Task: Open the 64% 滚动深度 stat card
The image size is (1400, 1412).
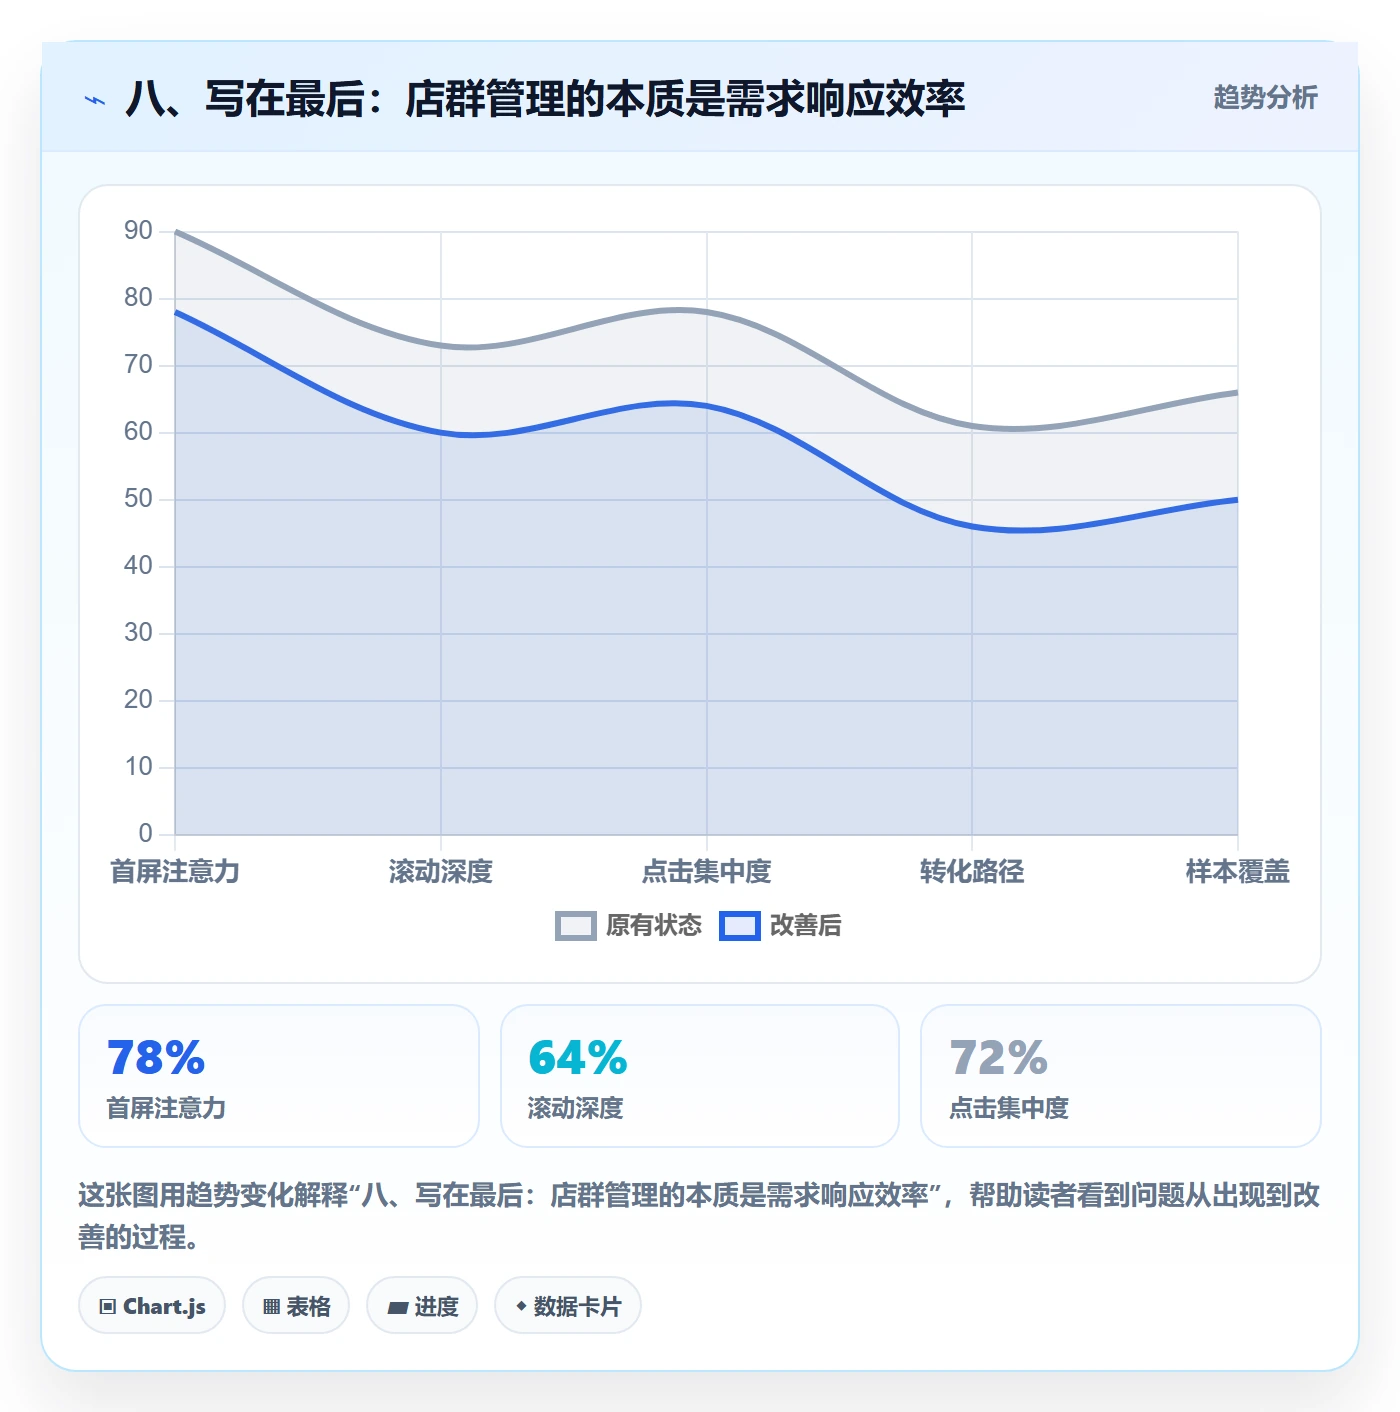Action: [700, 1076]
